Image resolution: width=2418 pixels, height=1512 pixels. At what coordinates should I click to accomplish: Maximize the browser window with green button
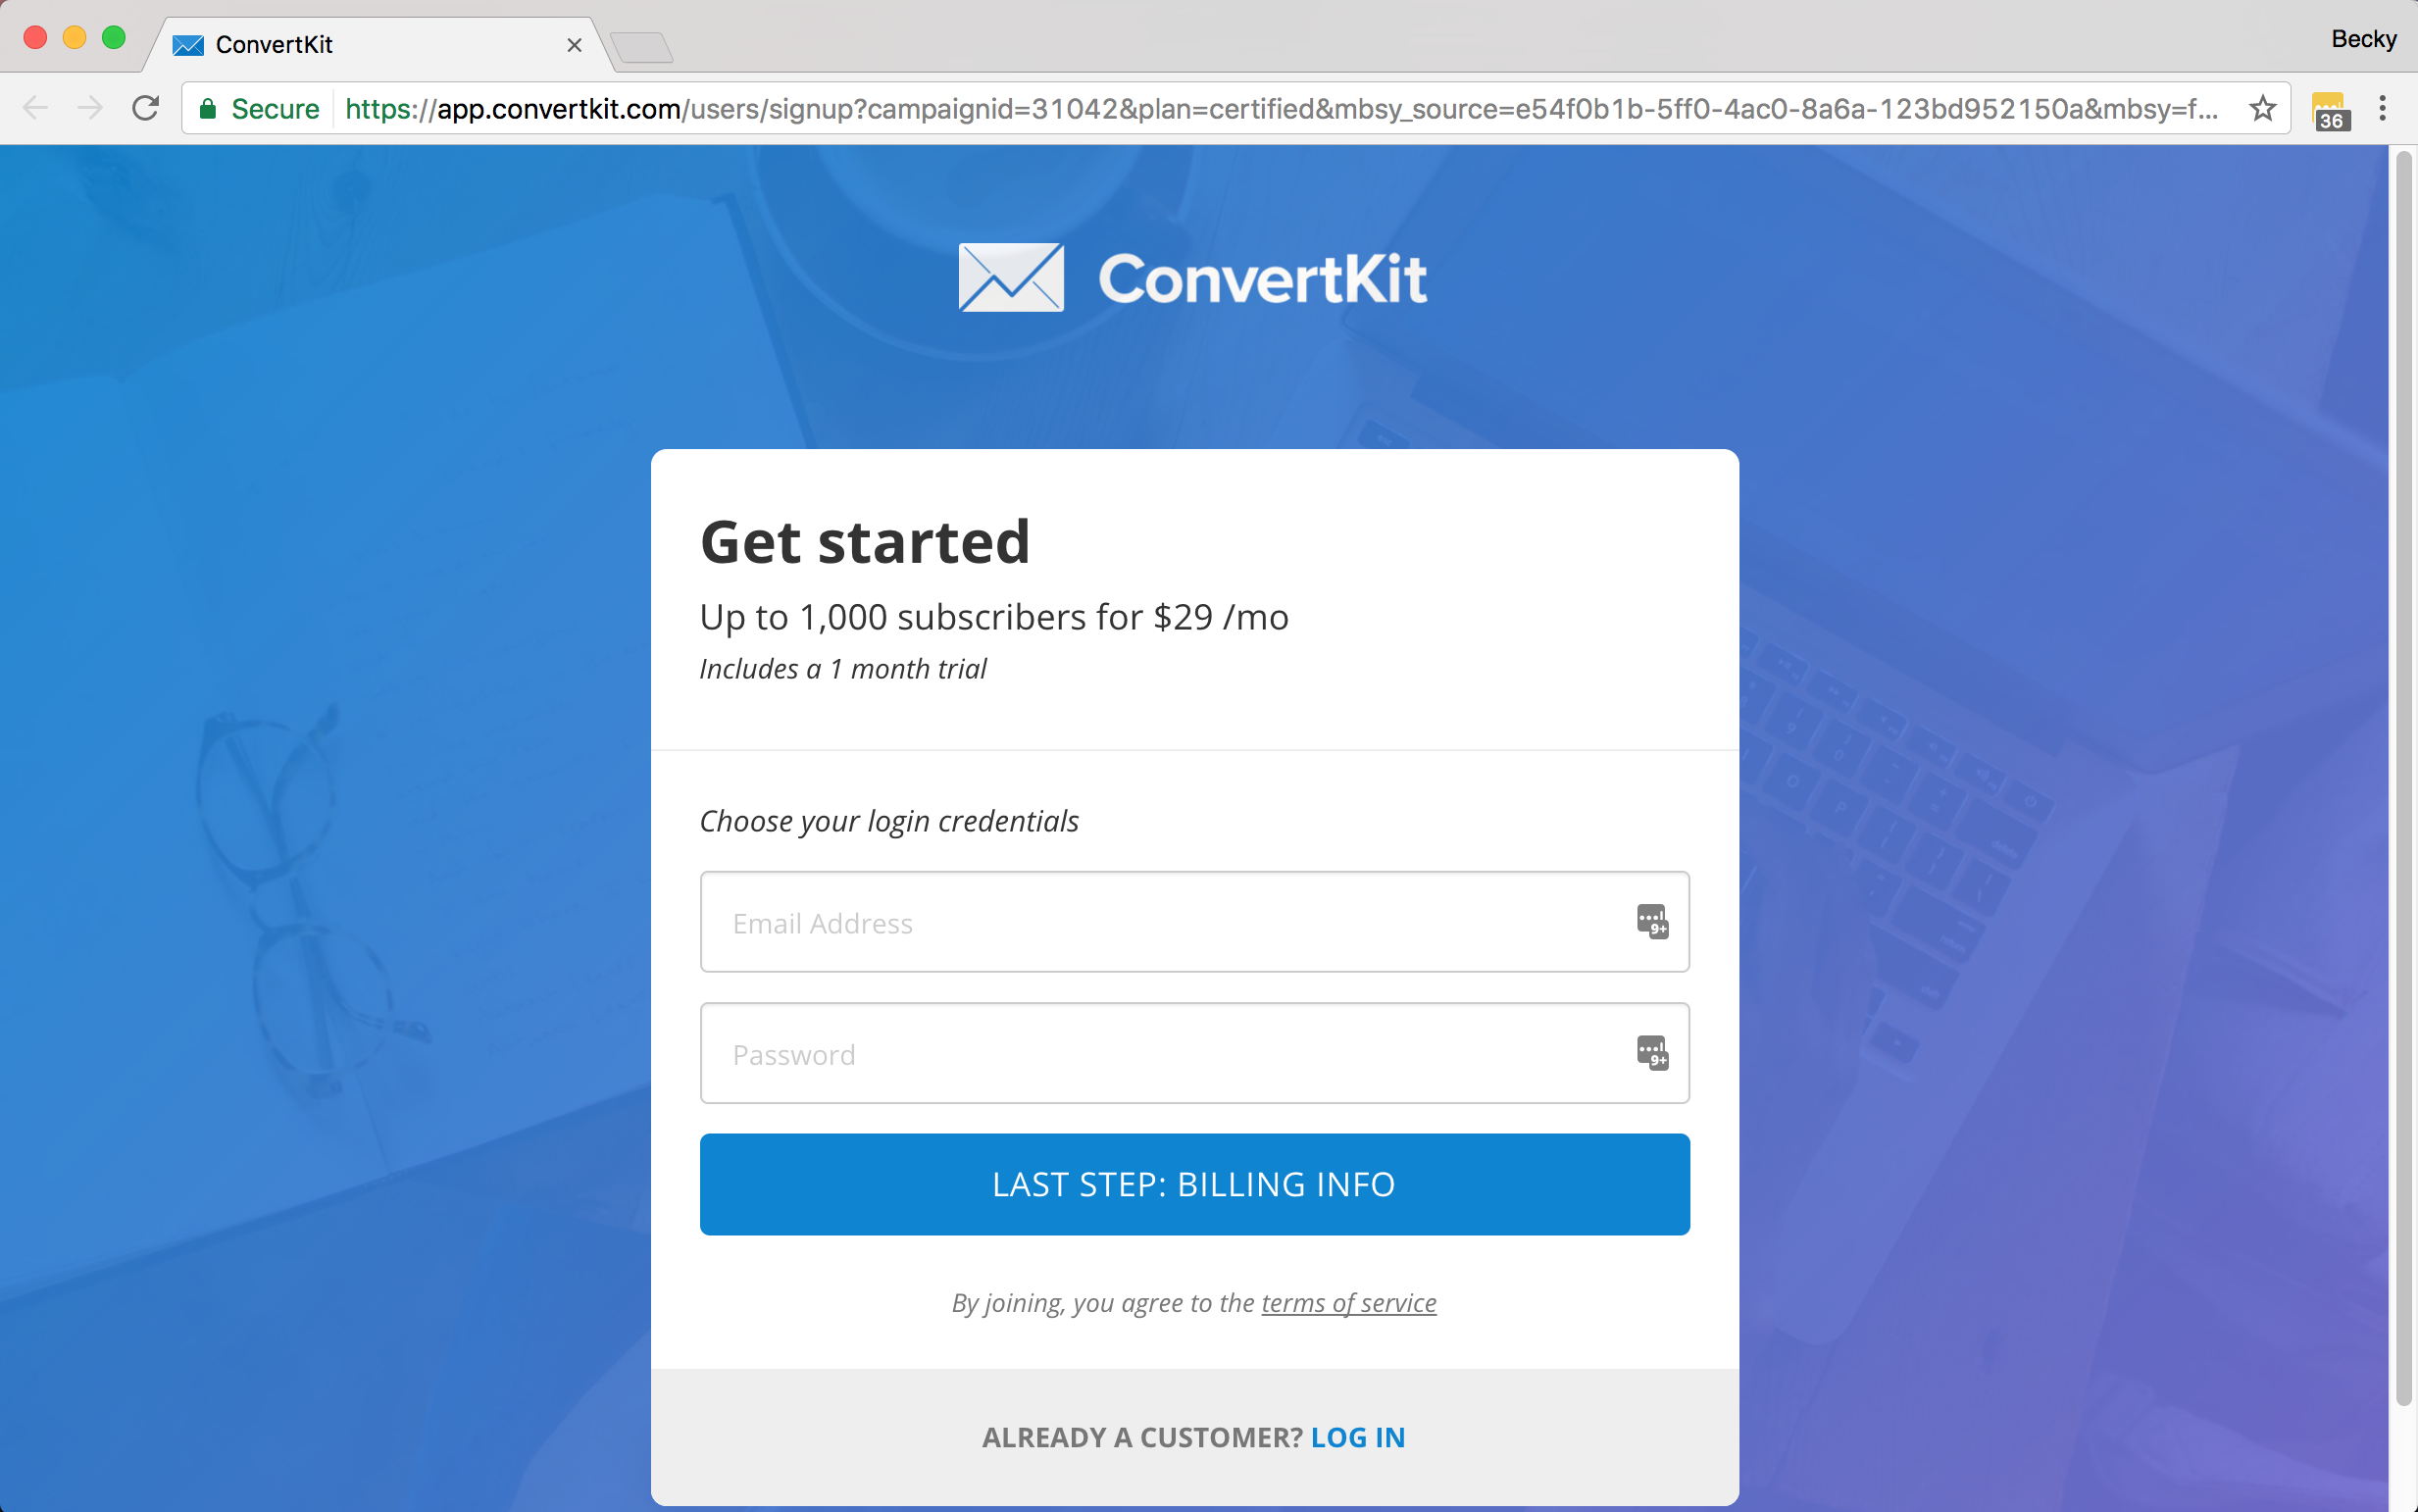click(x=114, y=38)
